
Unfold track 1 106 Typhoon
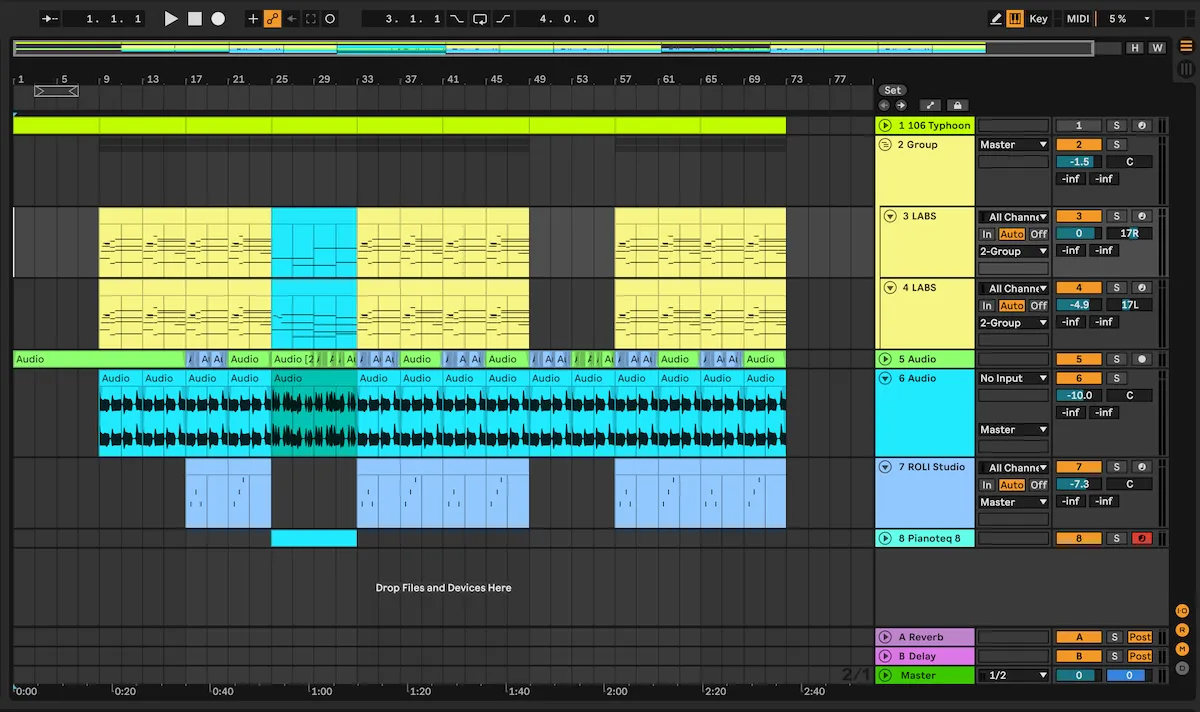(x=885, y=125)
